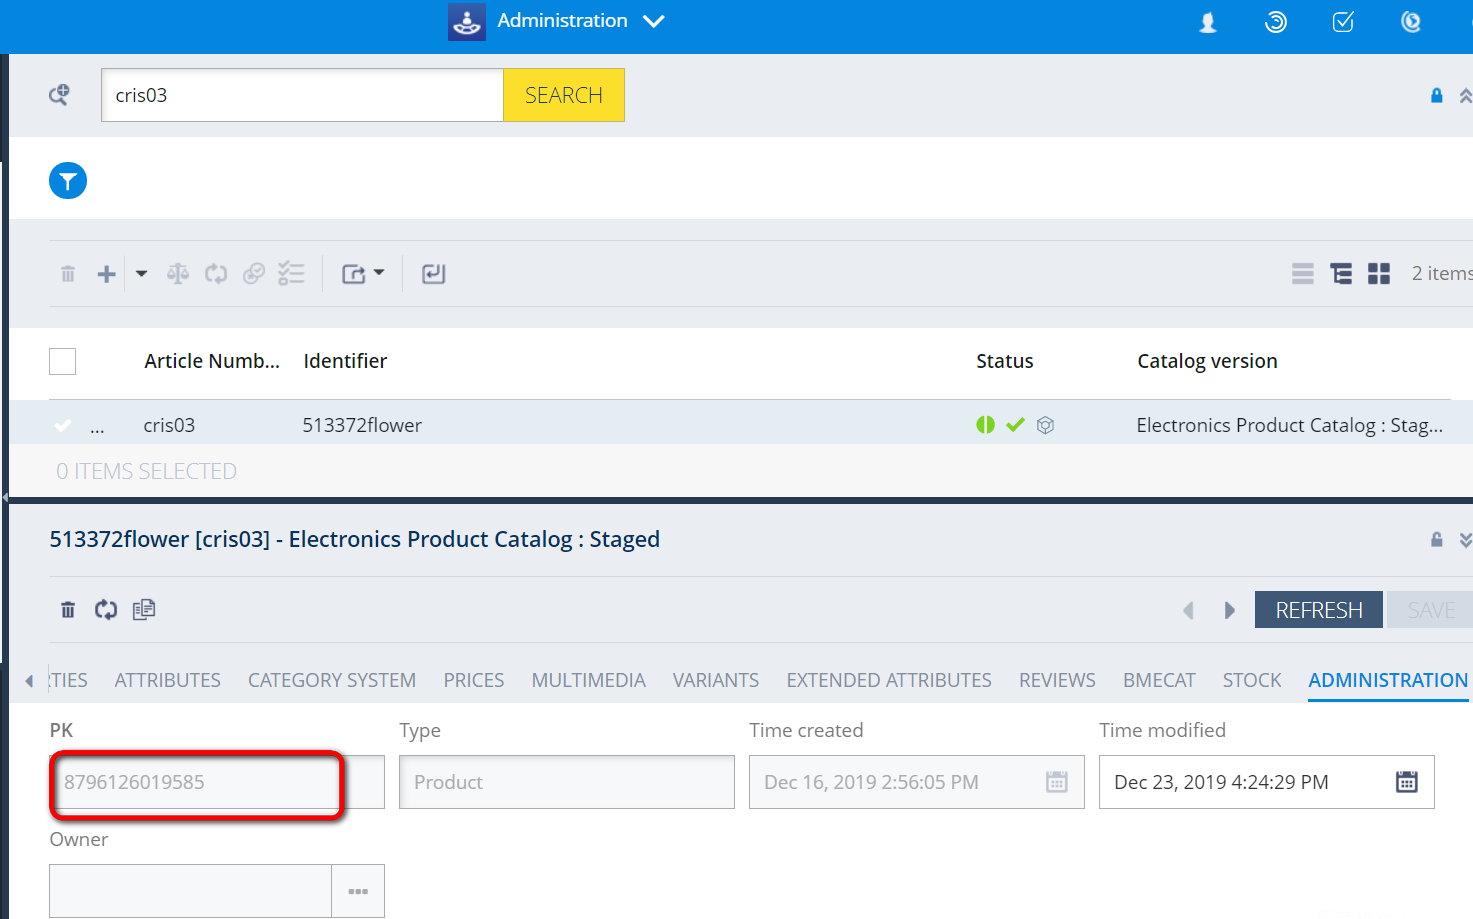Open the calendar picker for Time modified
This screenshot has height=919, width=1473.
1407,782
